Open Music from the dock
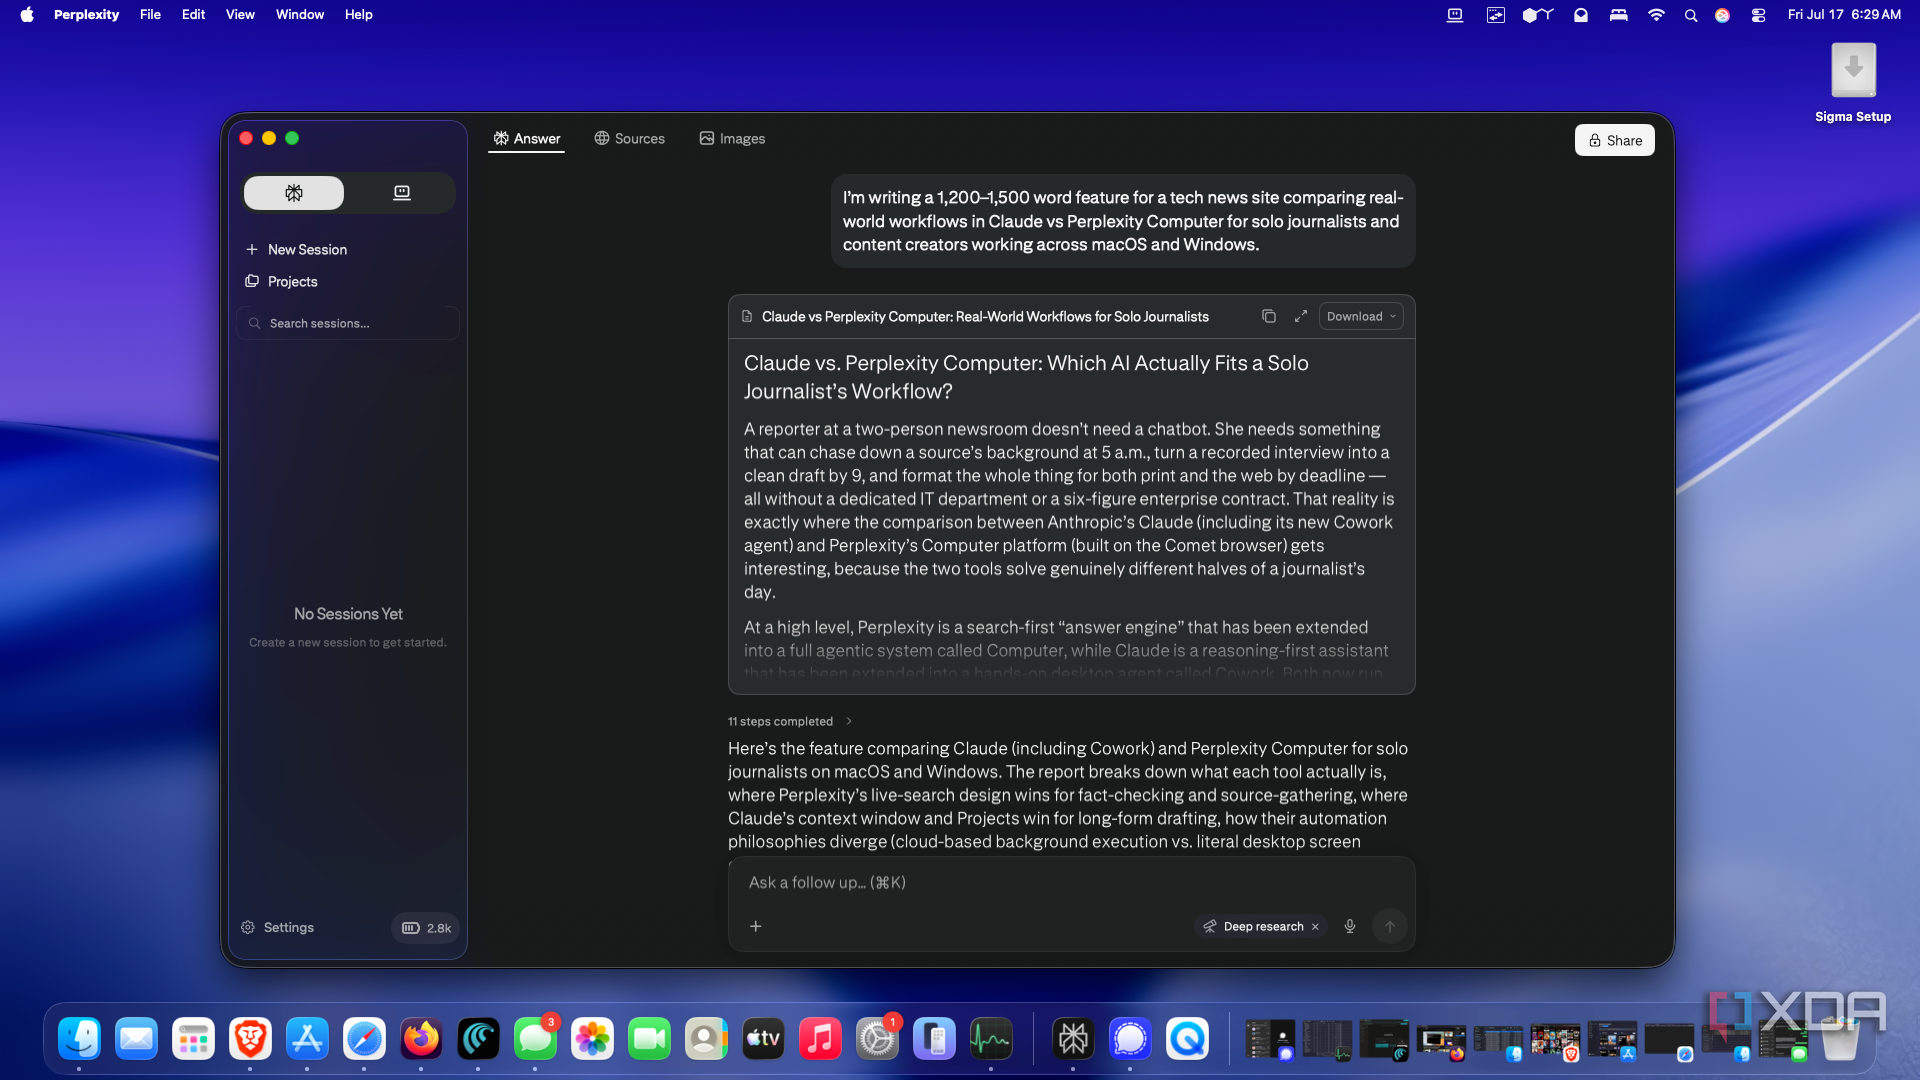 pyautogui.click(x=820, y=1039)
